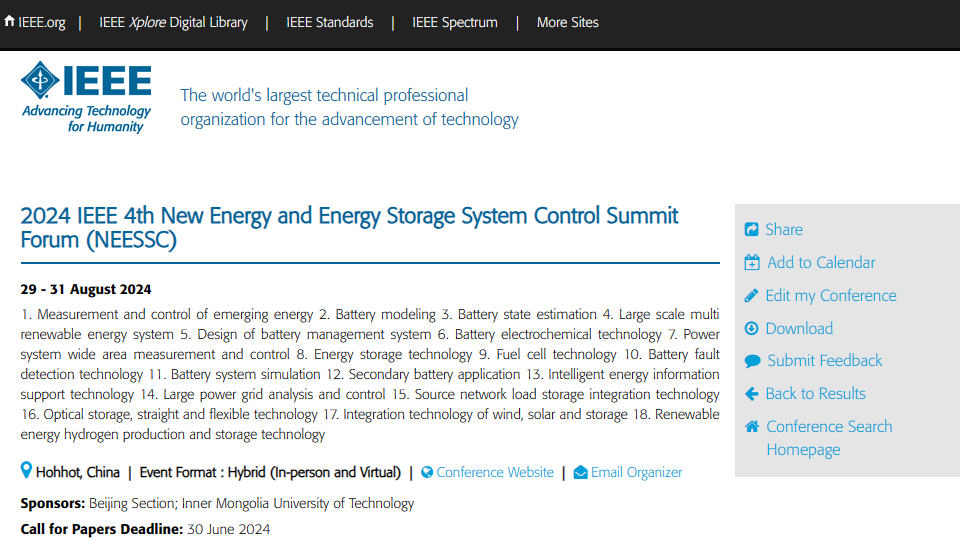
Task: Open the Conference Website link
Action: (495, 472)
